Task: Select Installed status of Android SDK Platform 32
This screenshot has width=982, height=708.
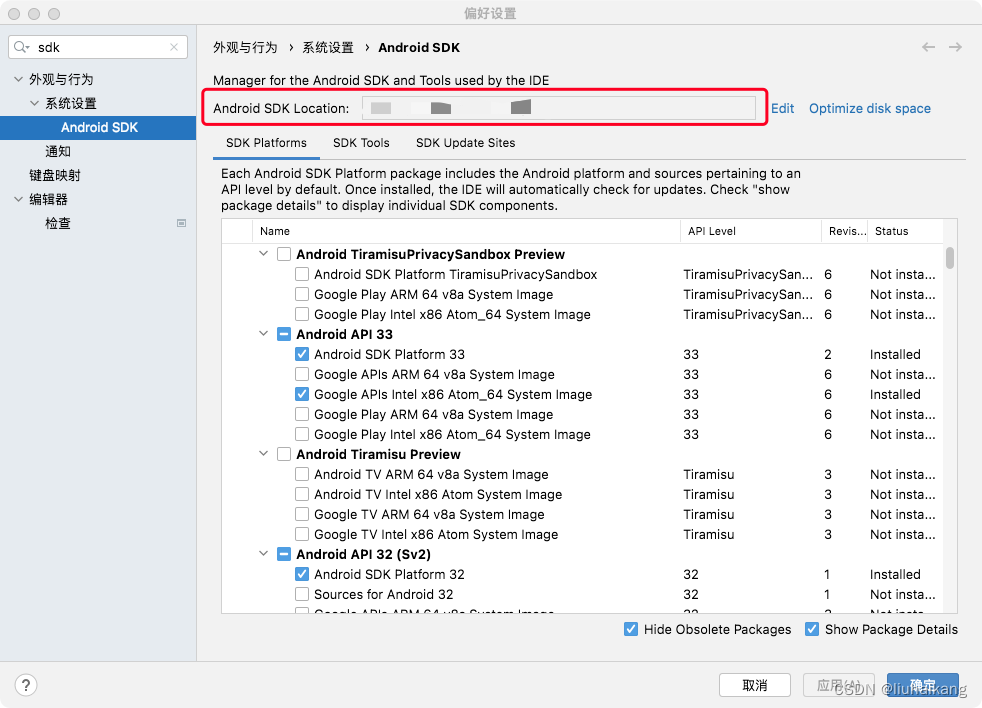Action: (895, 574)
